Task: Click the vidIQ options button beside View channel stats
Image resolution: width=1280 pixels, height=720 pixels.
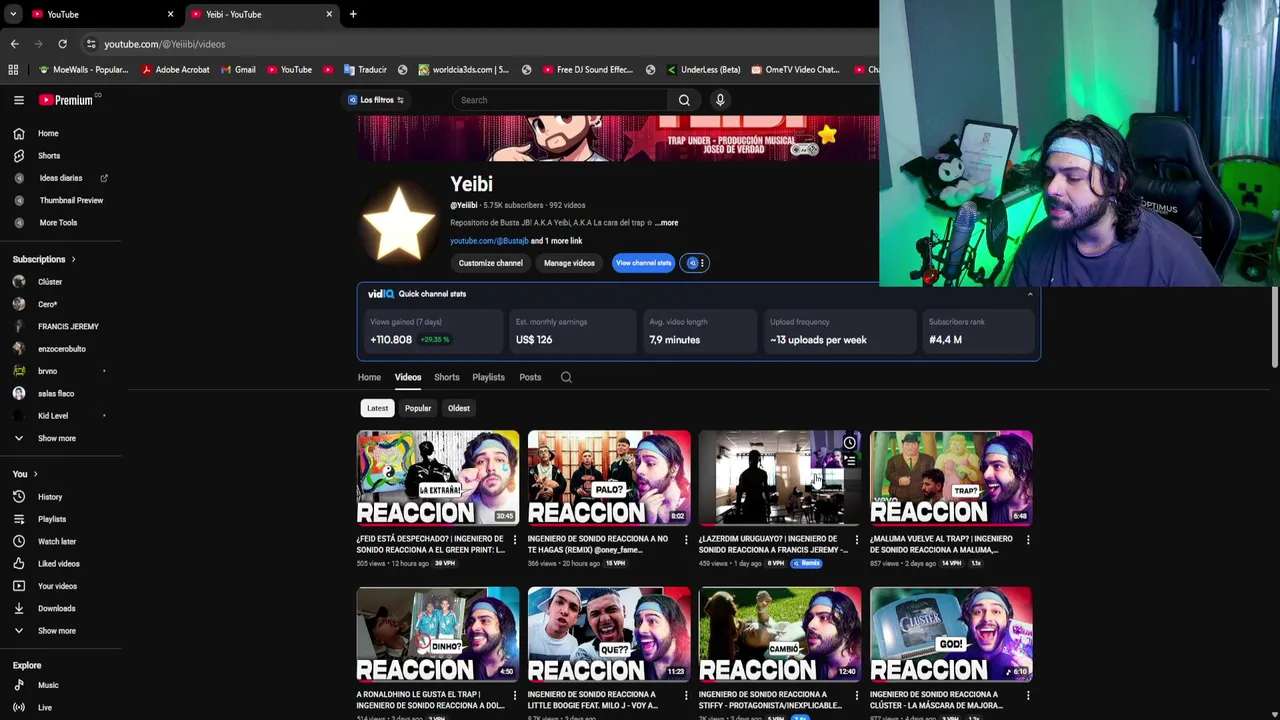Action: pos(695,263)
